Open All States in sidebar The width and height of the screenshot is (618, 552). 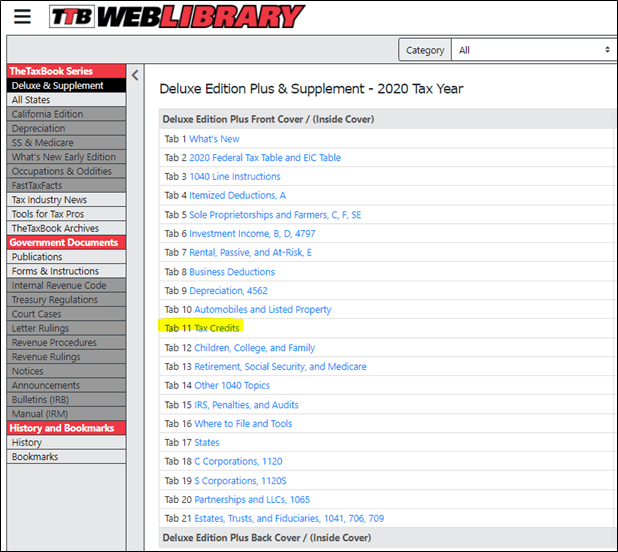[66, 100]
